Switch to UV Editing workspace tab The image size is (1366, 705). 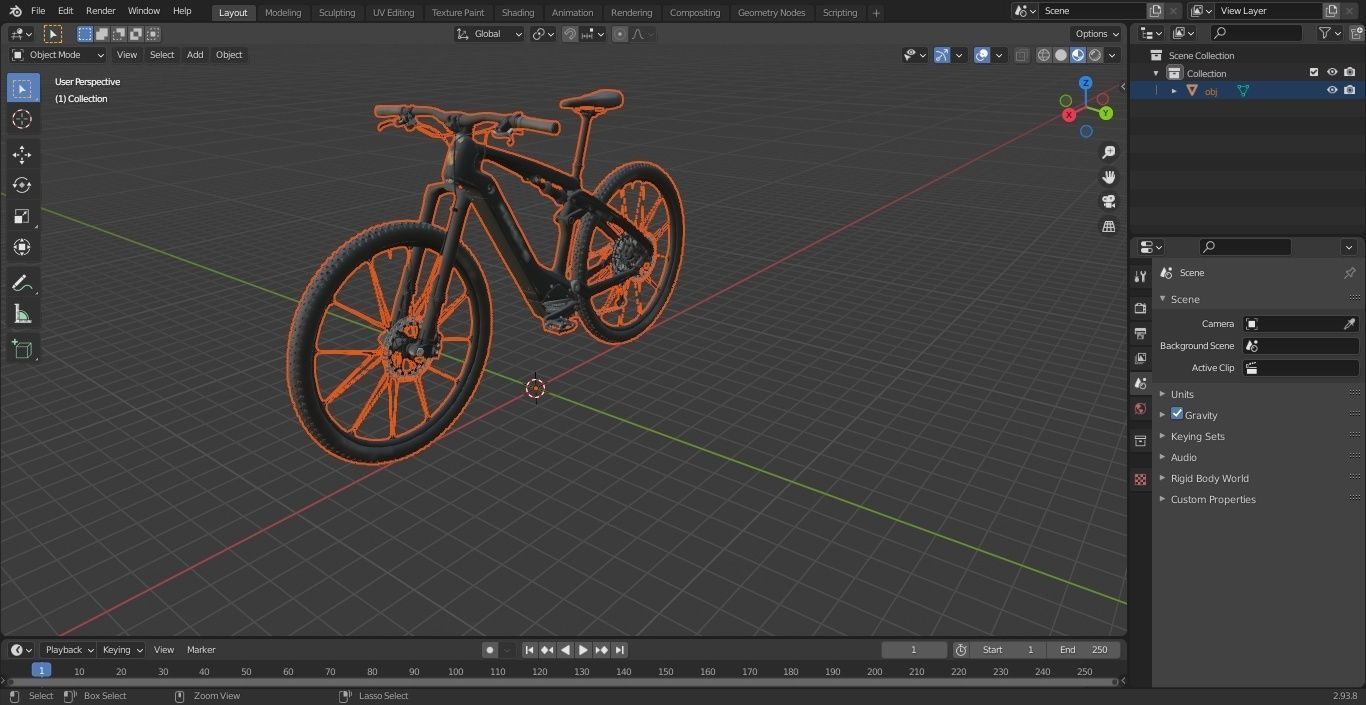pos(393,13)
